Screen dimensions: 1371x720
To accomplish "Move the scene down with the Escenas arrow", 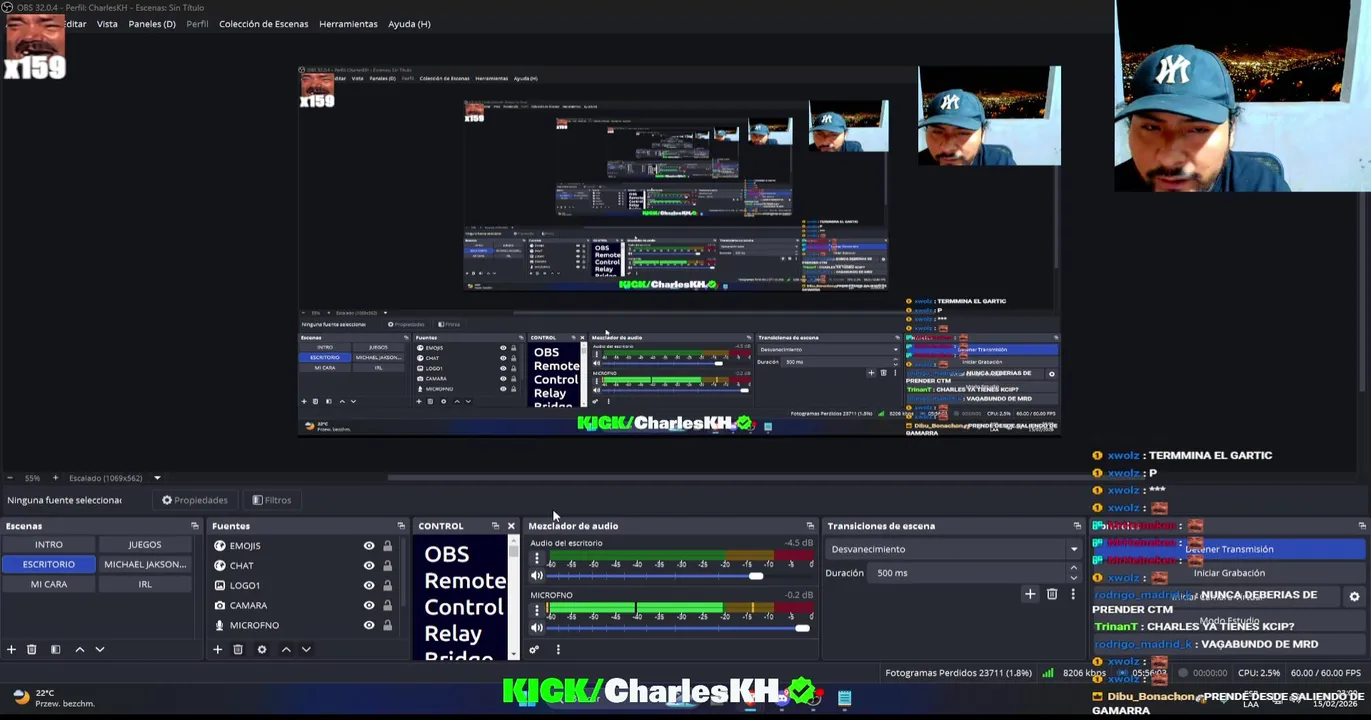I will [100, 649].
